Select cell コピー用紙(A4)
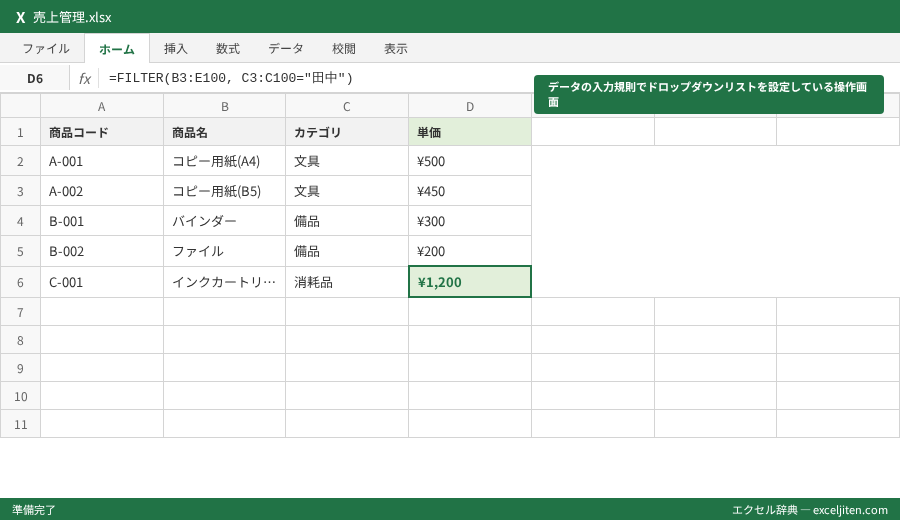The width and height of the screenshot is (900, 520). [224, 161]
